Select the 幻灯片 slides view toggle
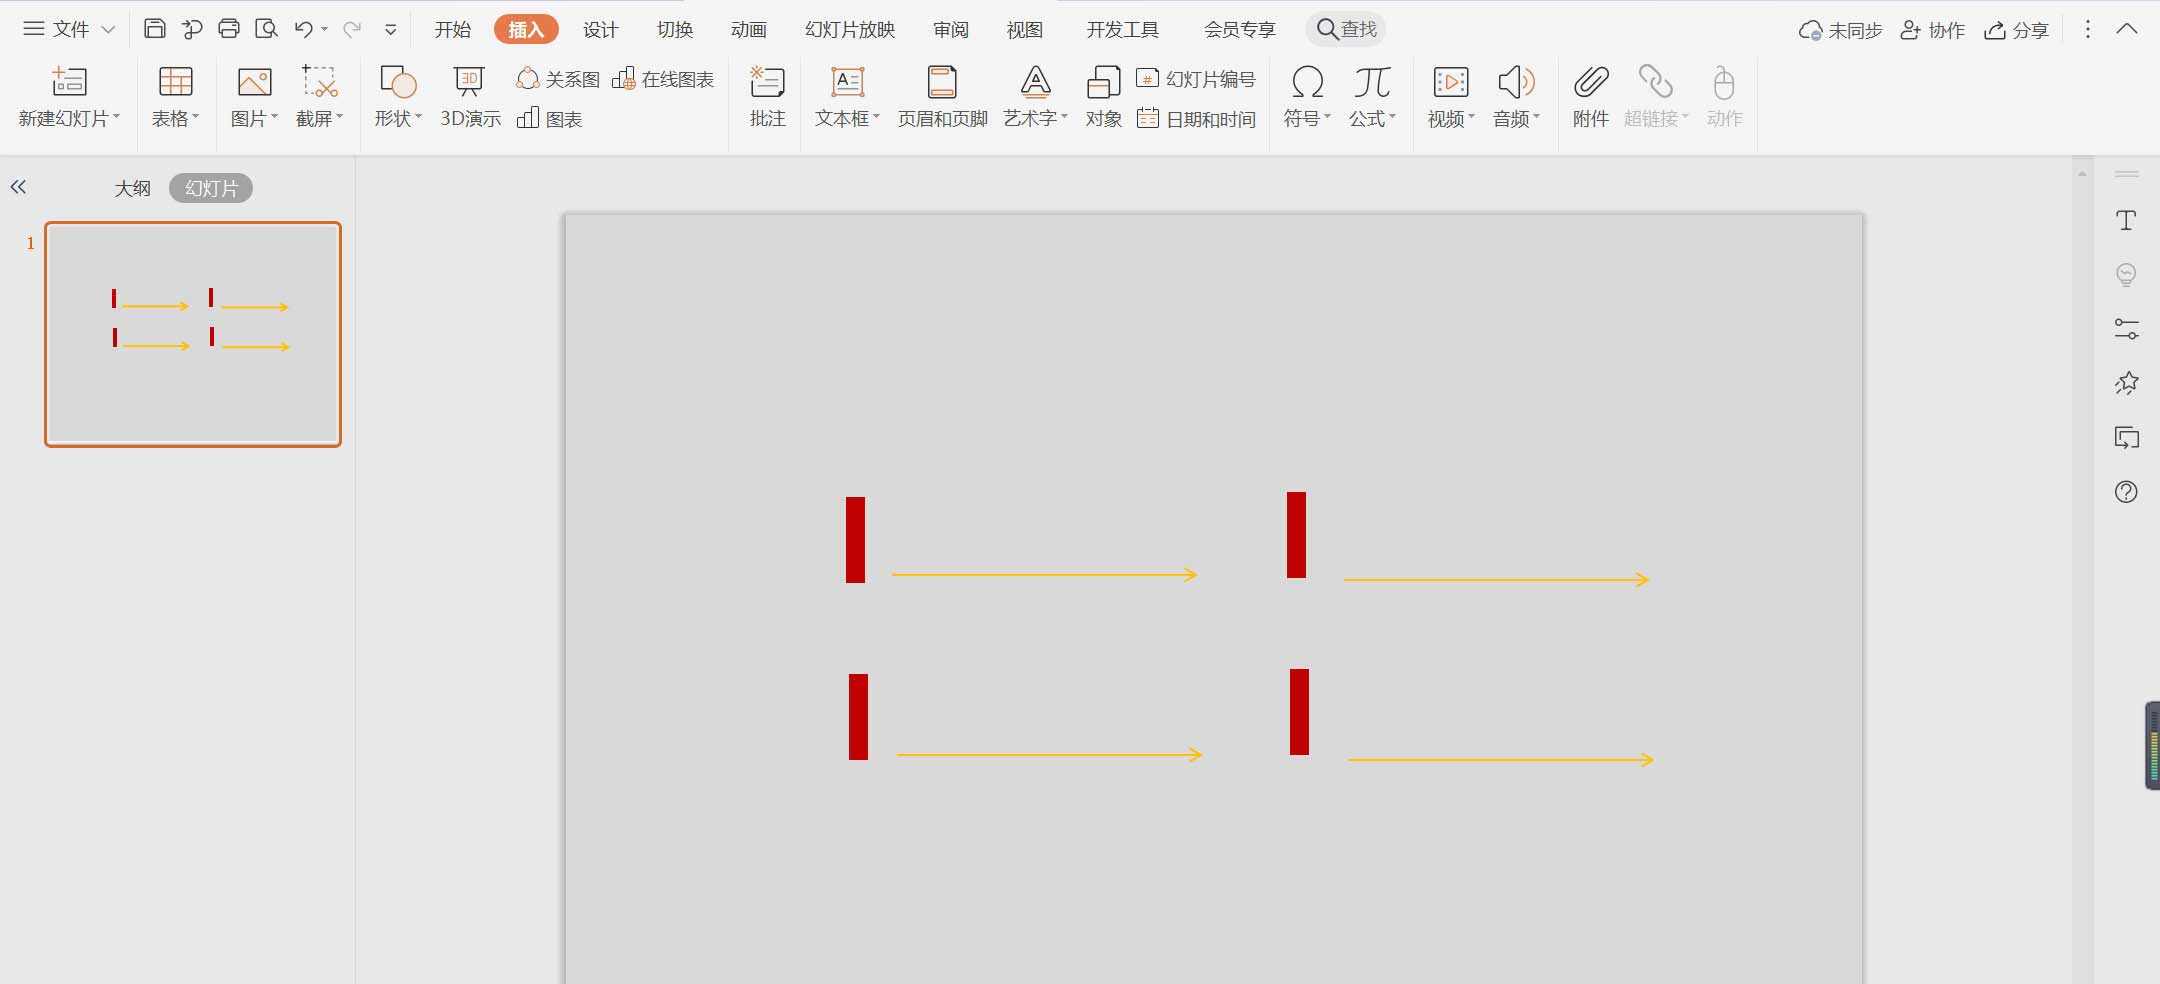The width and height of the screenshot is (2160, 984). click(211, 188)
